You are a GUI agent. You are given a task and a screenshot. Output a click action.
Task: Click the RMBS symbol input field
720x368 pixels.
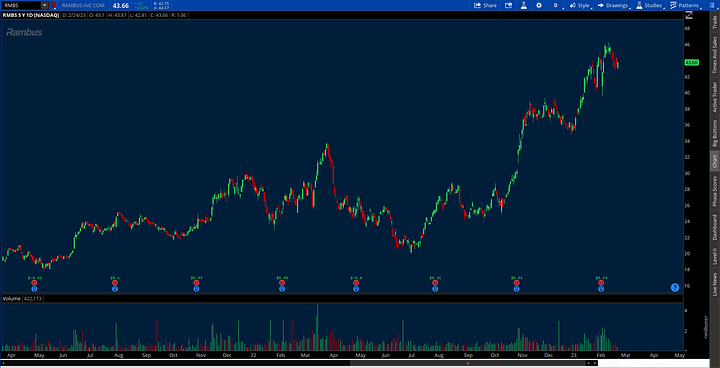coord(21,6)
